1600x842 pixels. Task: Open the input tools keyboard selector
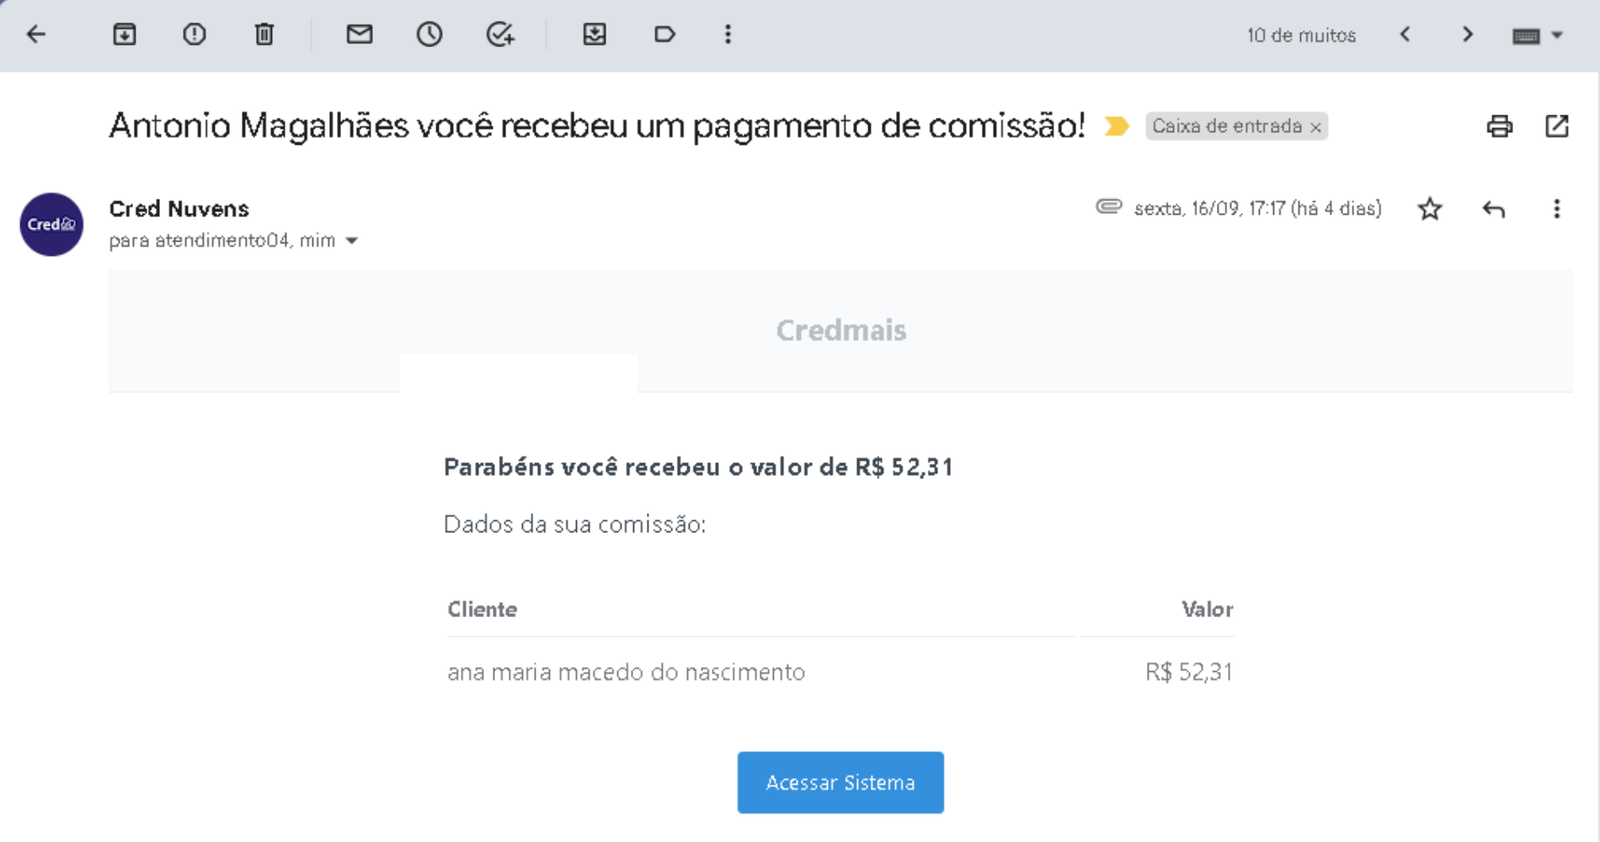click(1537, 36)
